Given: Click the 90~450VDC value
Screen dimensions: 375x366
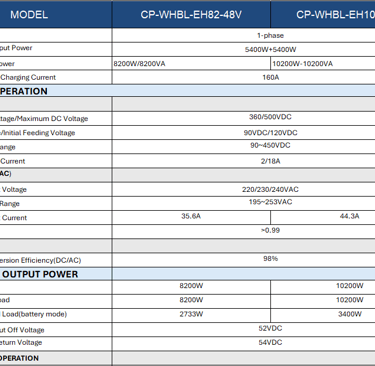Looking at the screenshot, I should (x=270, y=145).
